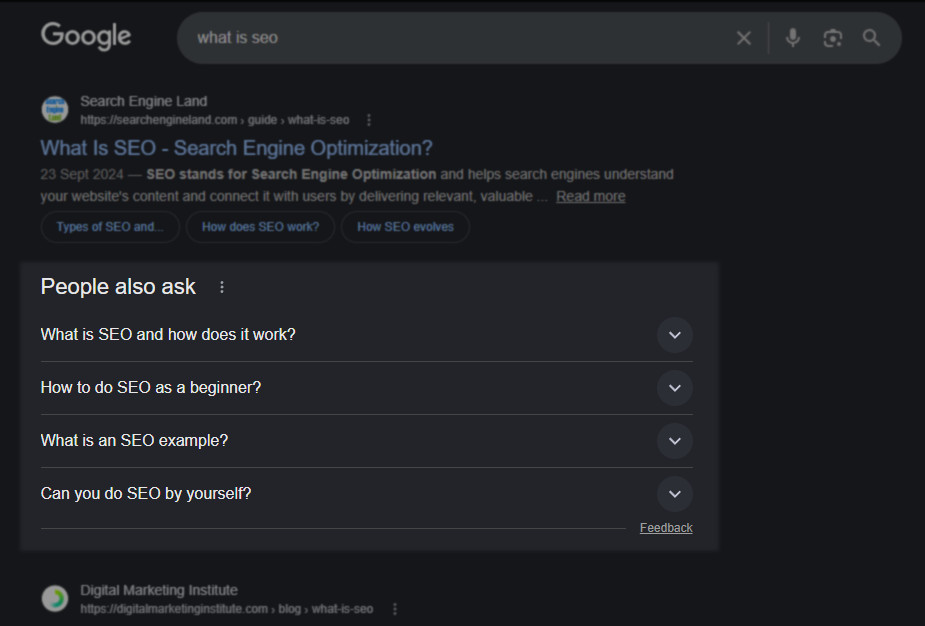
Task: Click the magnifying glass search icon
Action: tap(871, 38)
